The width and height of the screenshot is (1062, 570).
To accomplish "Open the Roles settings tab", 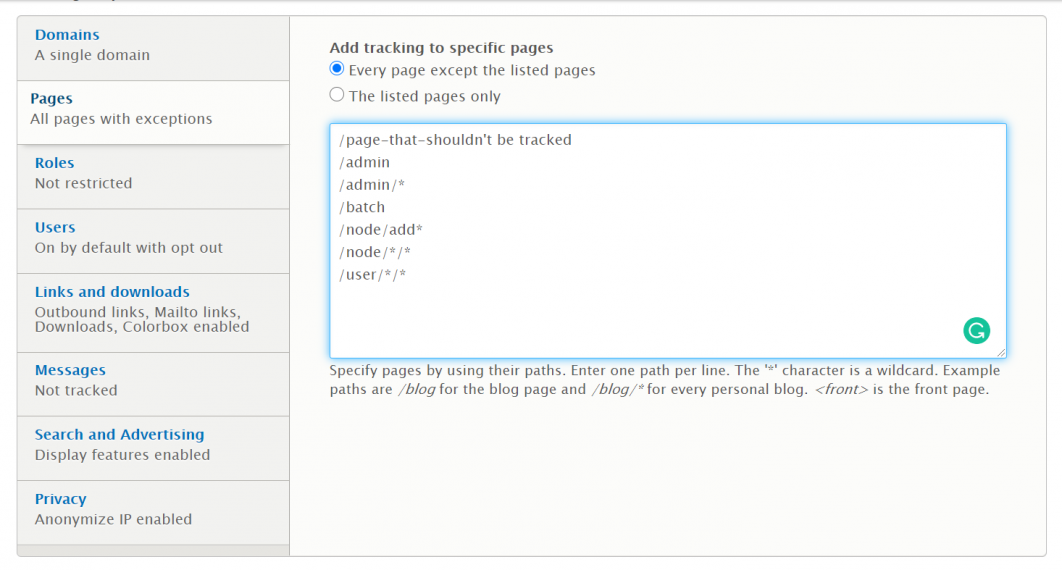I will 54,163.
